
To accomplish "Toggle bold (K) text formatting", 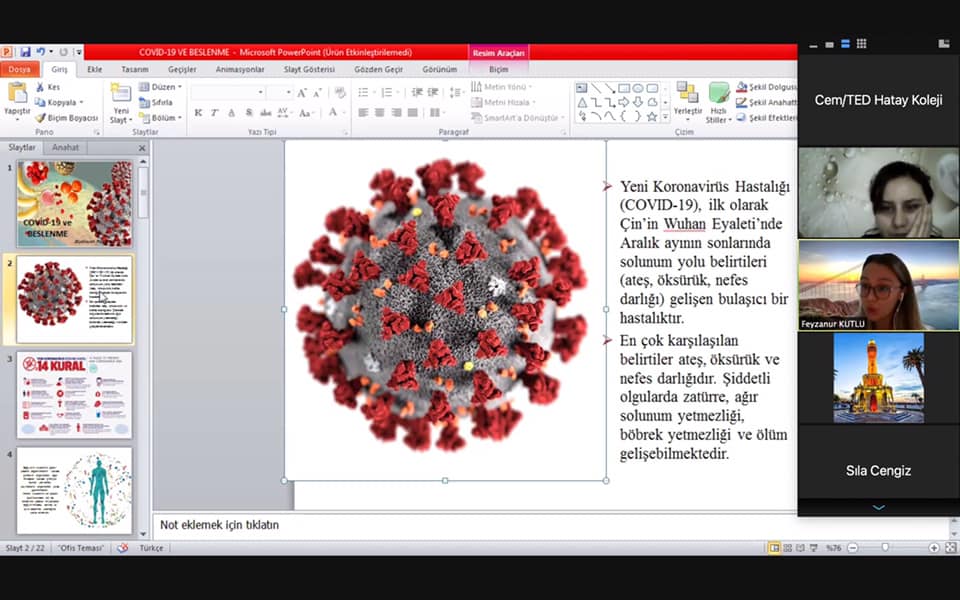I will (x=198, y=113).
